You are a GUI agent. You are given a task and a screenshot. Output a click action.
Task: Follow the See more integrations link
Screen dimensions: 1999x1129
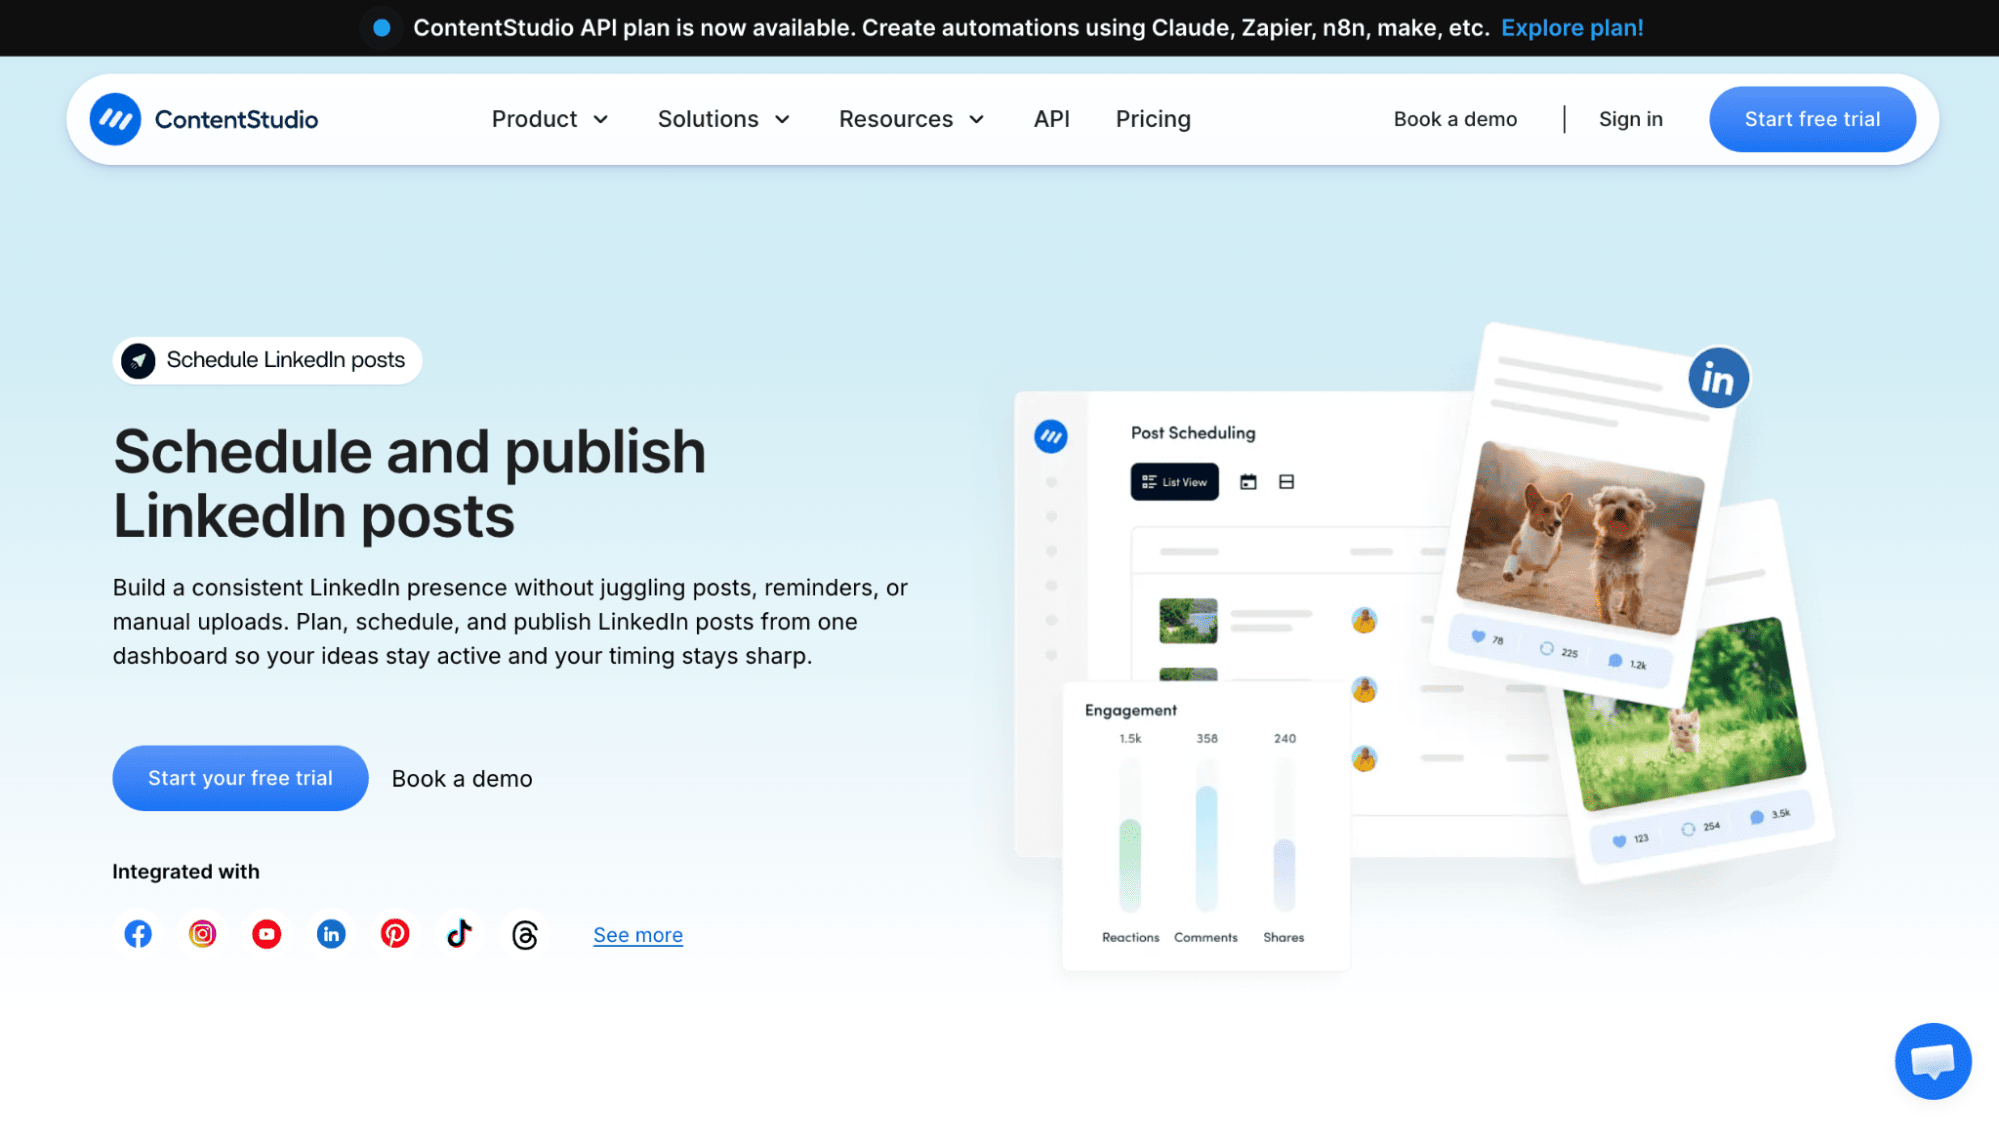638,935
